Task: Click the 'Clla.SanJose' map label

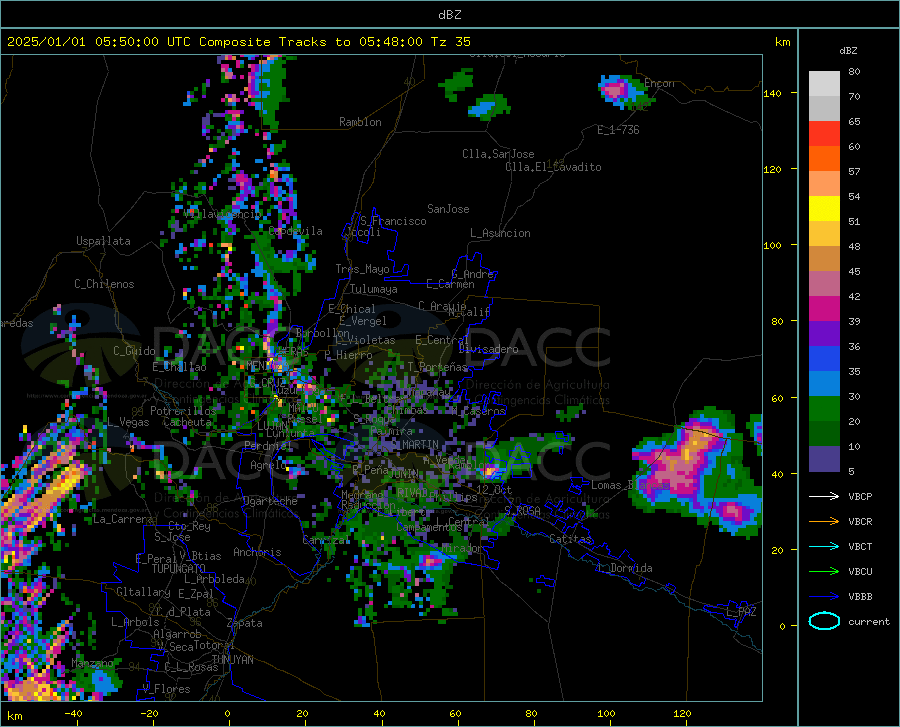Action: [x=498, y=154]
